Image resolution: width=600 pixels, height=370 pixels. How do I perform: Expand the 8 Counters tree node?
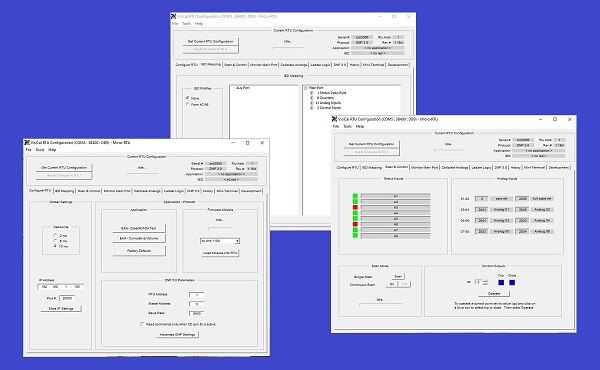coord(311,98)
